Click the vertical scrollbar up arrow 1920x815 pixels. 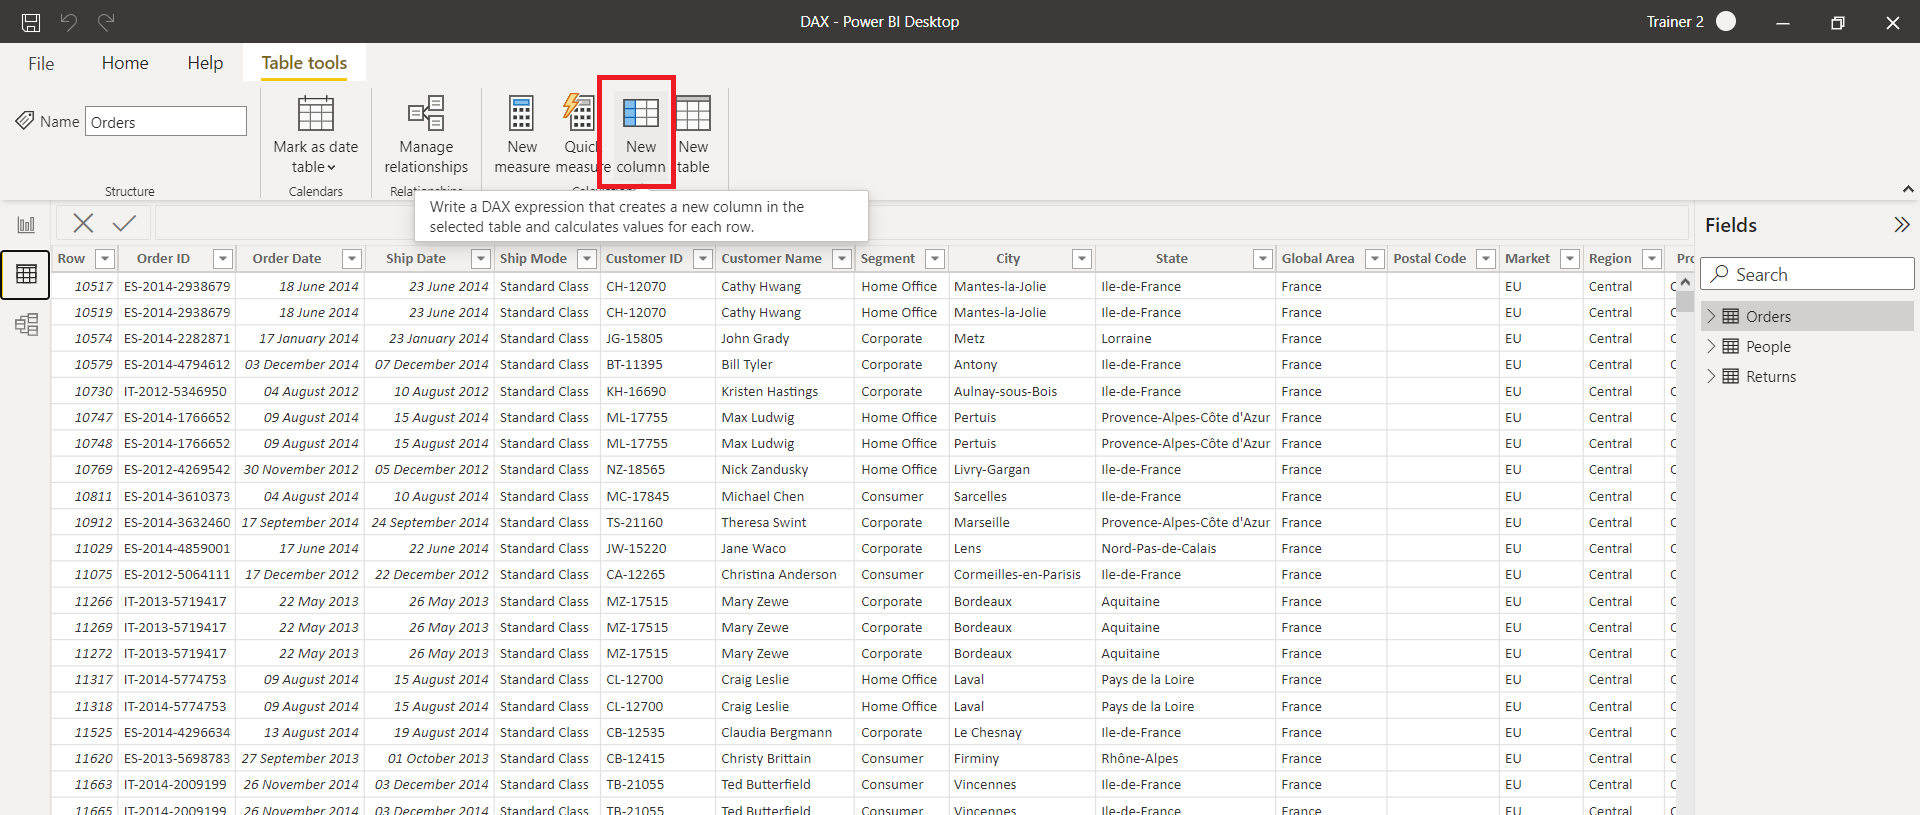click(x=1685, y=282)
